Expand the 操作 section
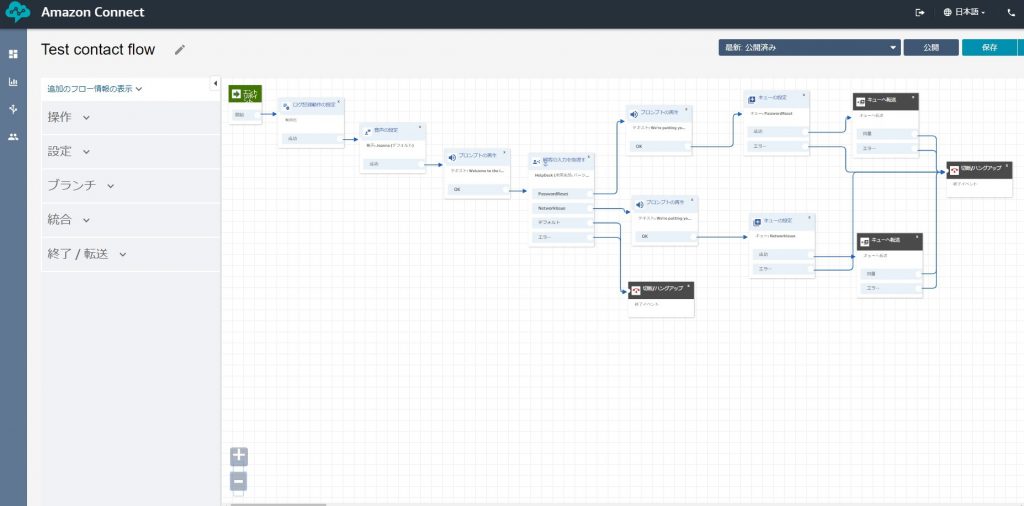This screenshot has width=1024, height=506. point(69,118)
